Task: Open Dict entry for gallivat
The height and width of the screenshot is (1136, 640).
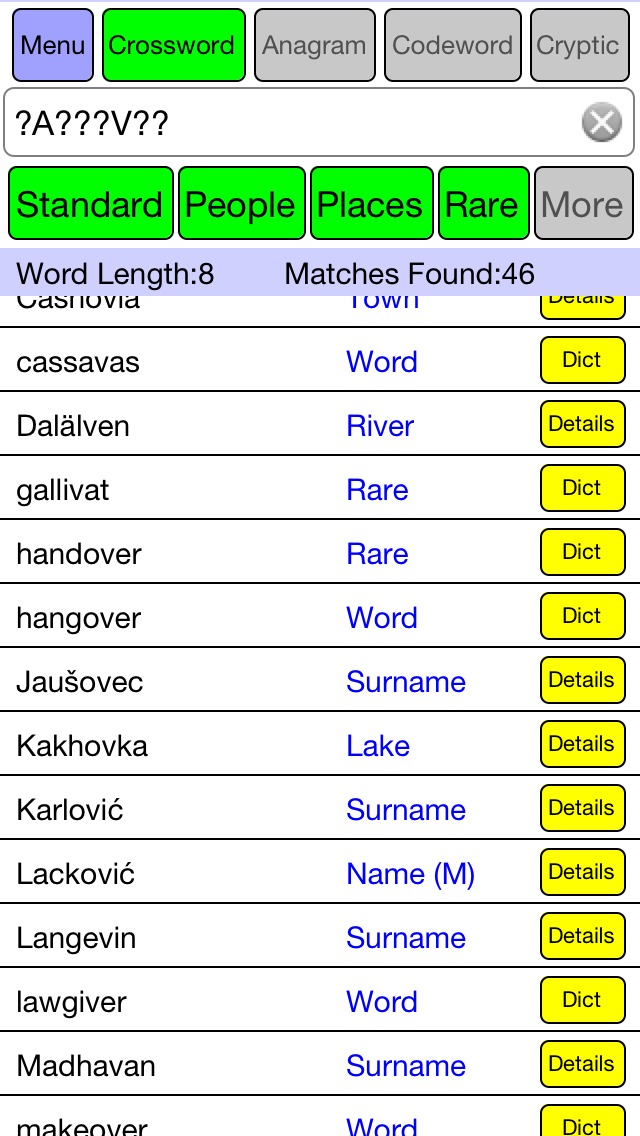Action: 582,488
